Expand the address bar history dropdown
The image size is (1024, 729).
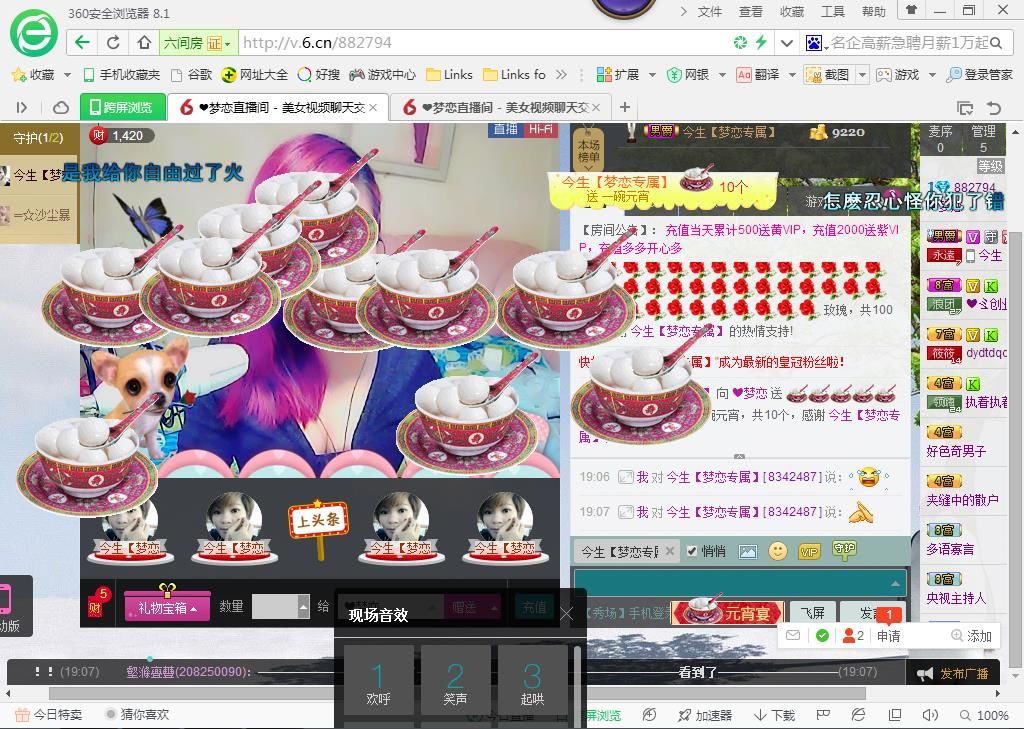(x=787, y=43)
